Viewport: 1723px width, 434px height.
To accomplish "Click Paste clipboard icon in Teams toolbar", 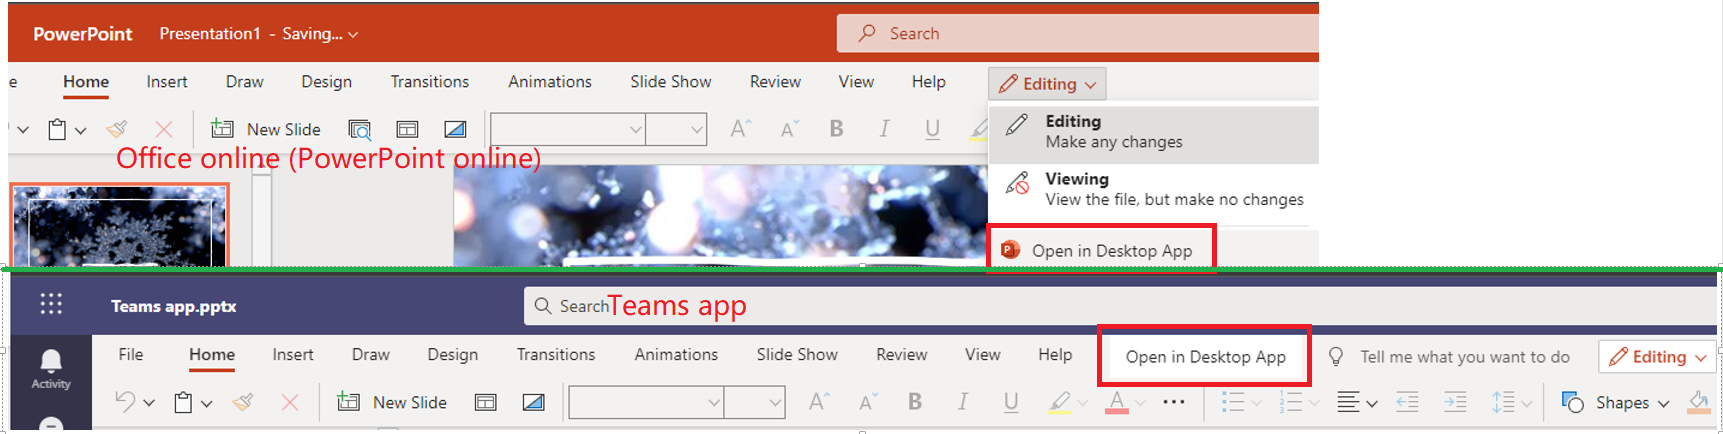I will pos(184,402).
